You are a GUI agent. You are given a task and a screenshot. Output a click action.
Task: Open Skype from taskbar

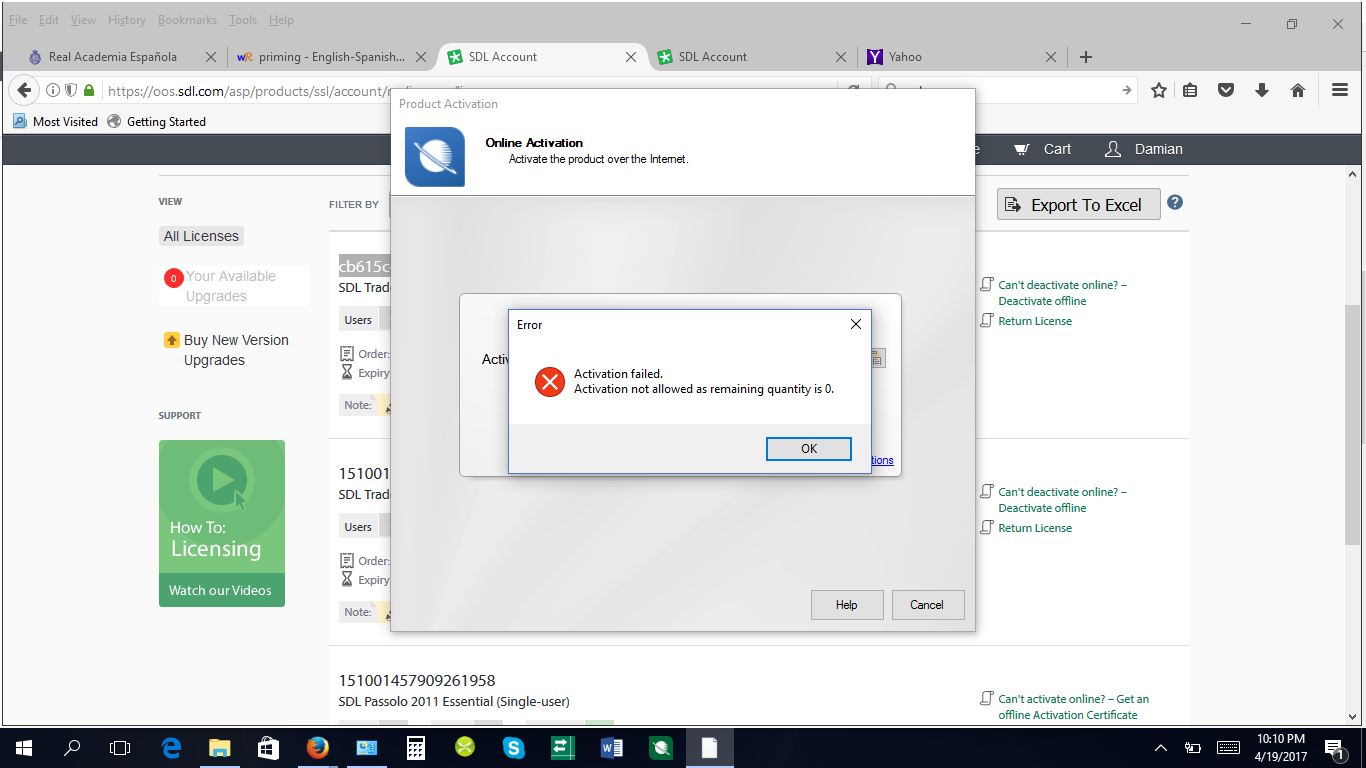click(514, 747)
